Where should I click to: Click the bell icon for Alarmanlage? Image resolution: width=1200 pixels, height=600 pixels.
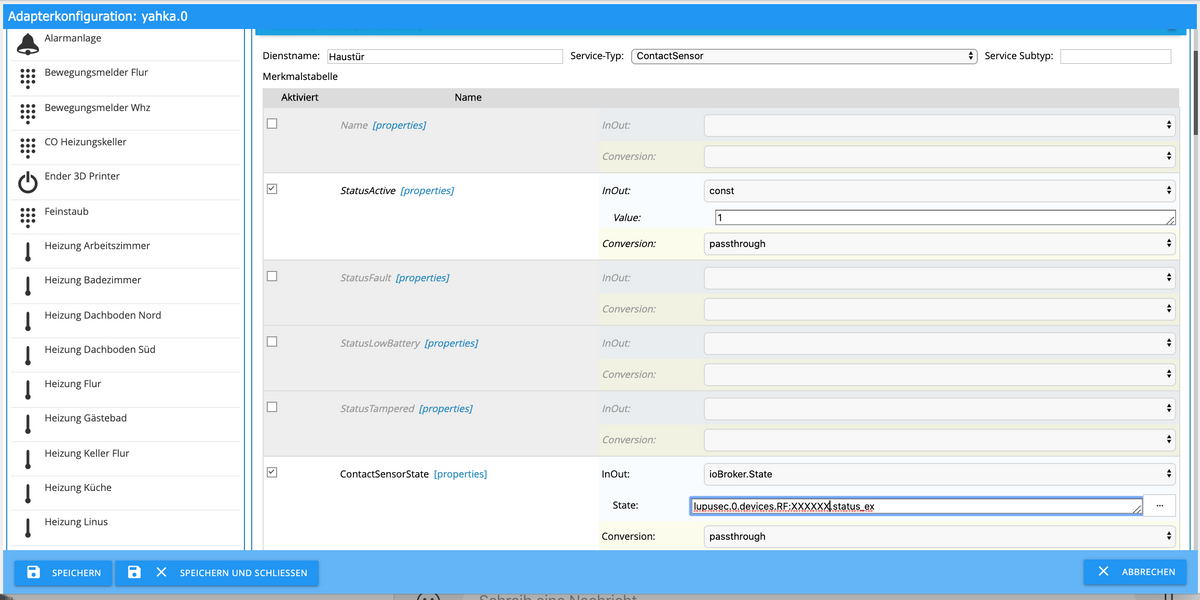(x=28, y=44)
